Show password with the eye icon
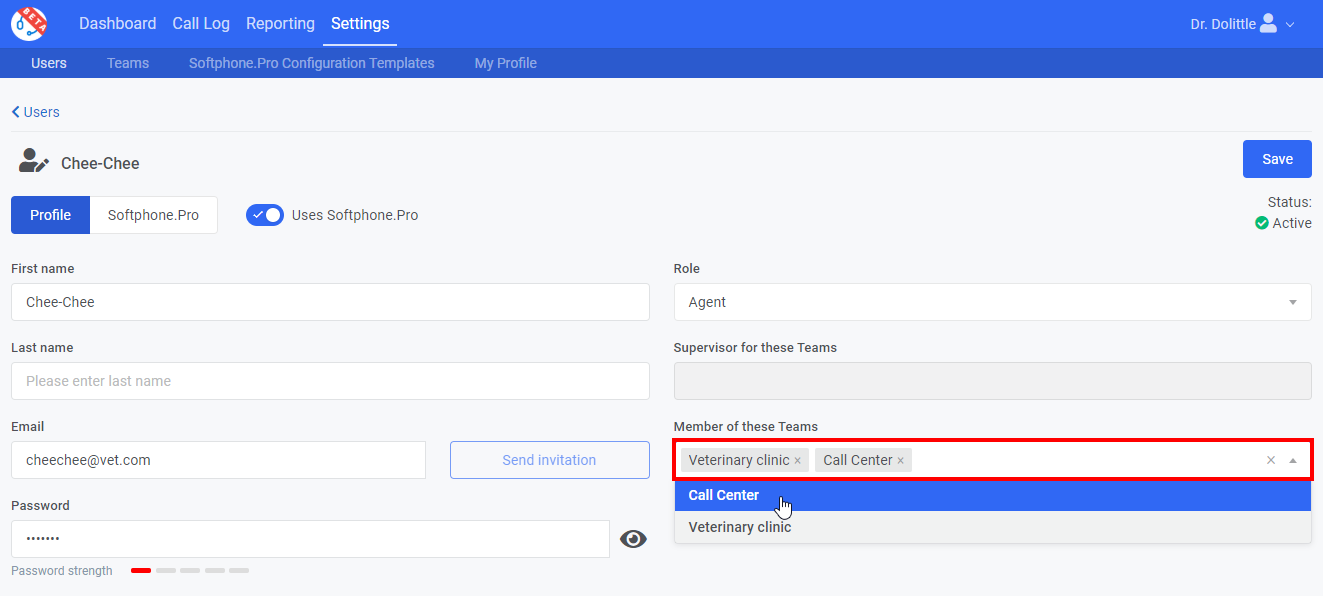Screen dimensions: 1323x596 (633, 539)
